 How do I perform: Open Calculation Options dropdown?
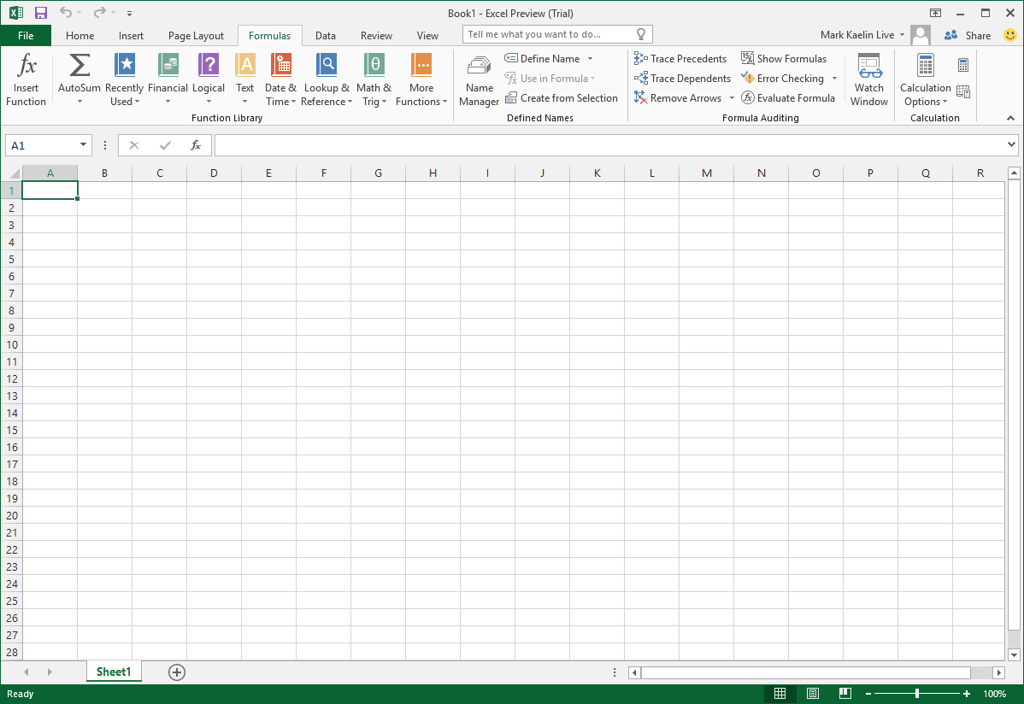pyautogui.click(x=925, y=80)
